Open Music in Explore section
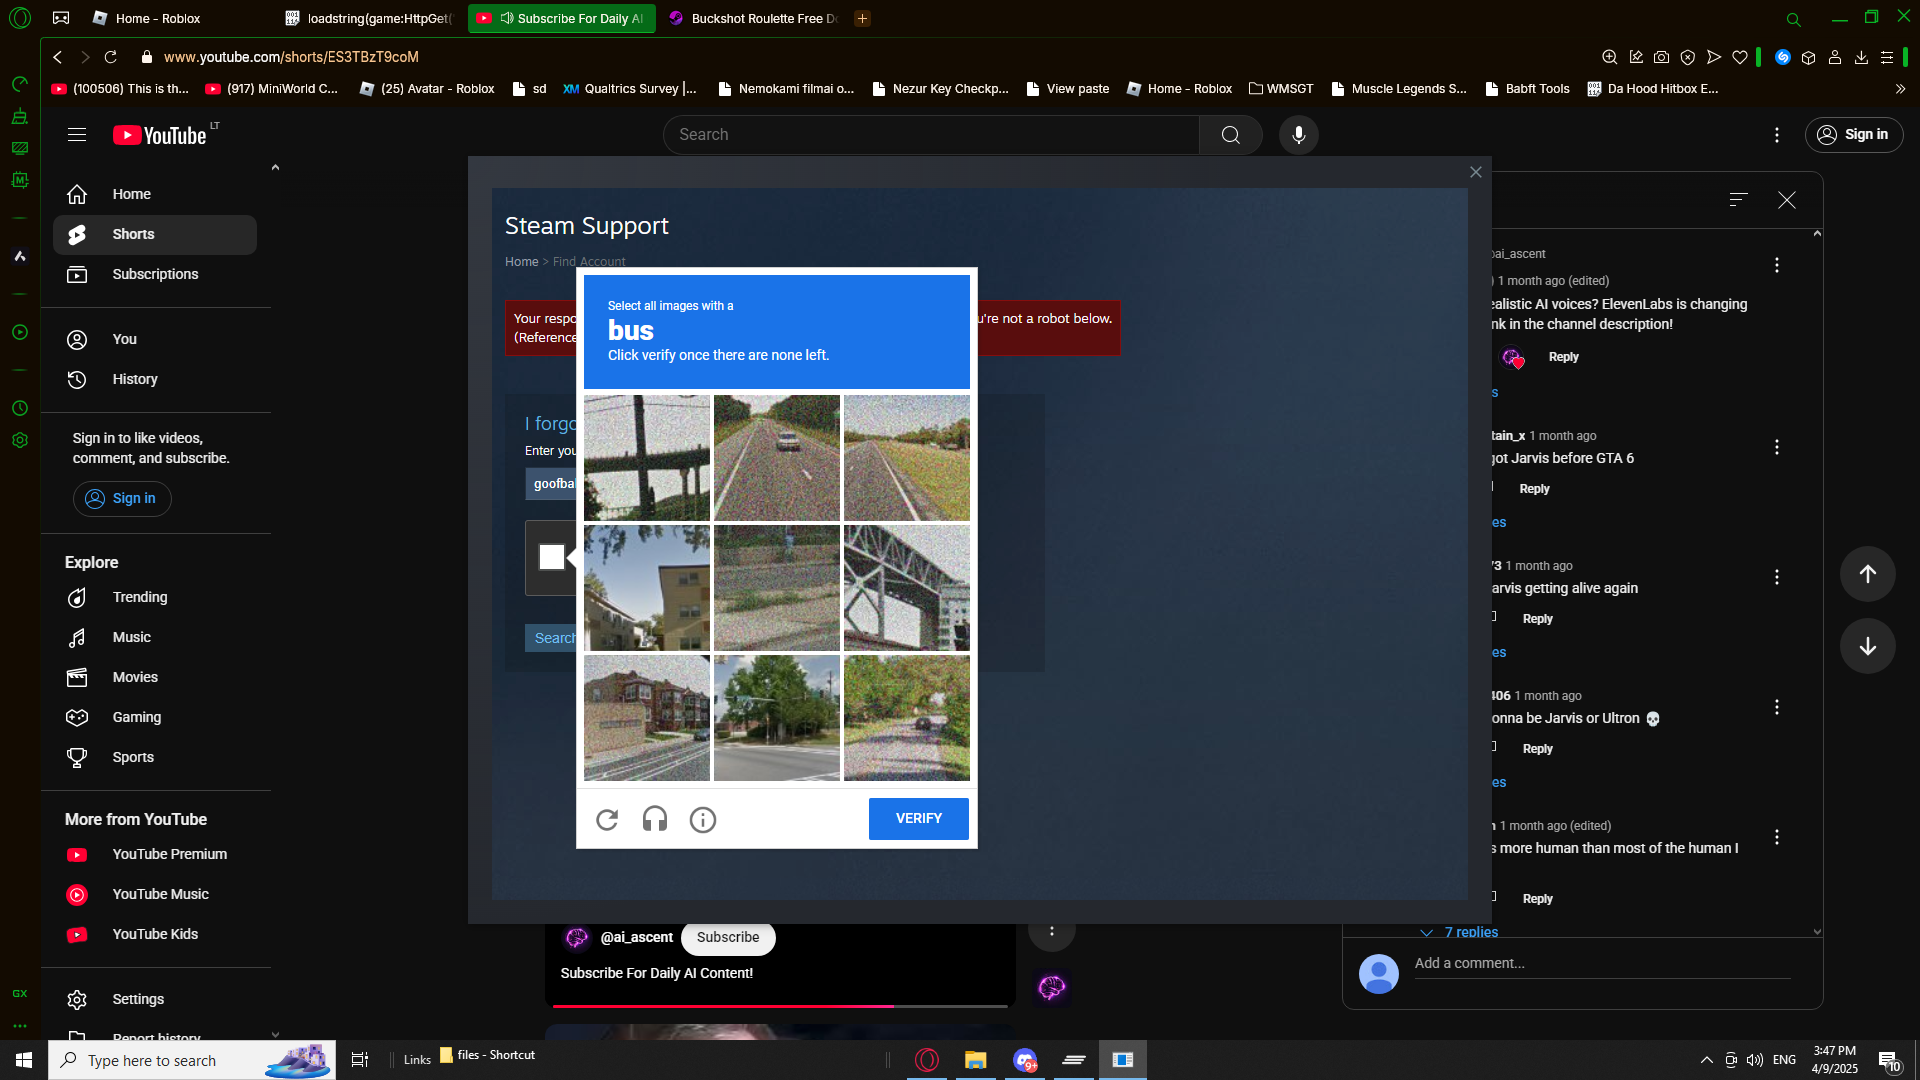Viewport: 1920px width, 1080px height. pos(155,637)
